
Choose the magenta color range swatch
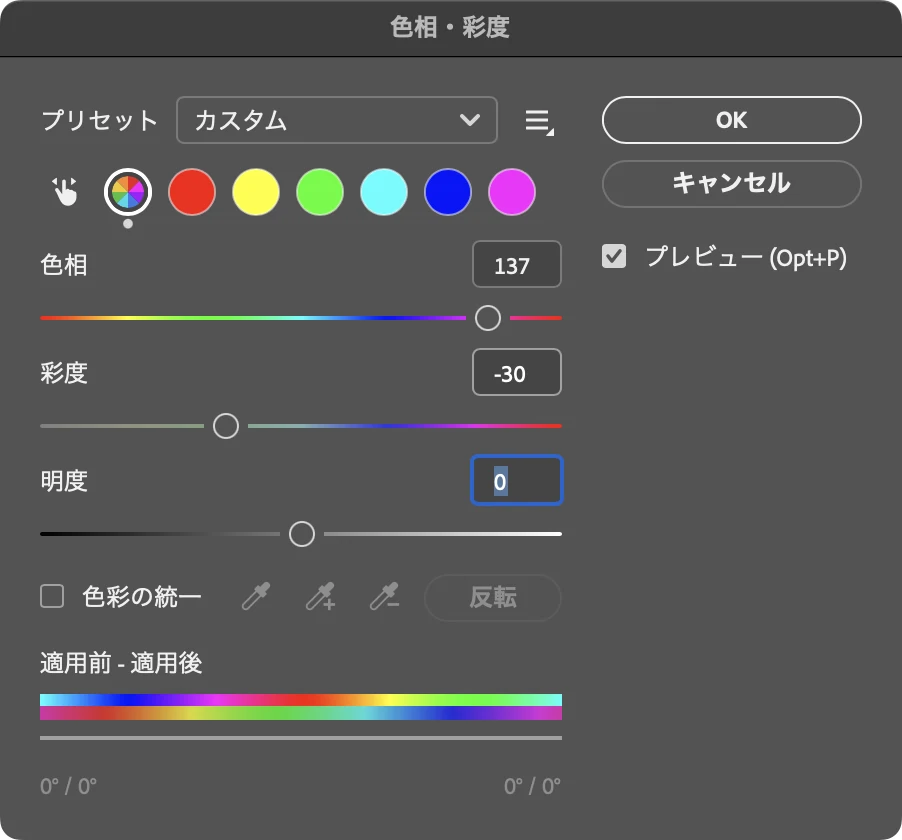(512, 192)
